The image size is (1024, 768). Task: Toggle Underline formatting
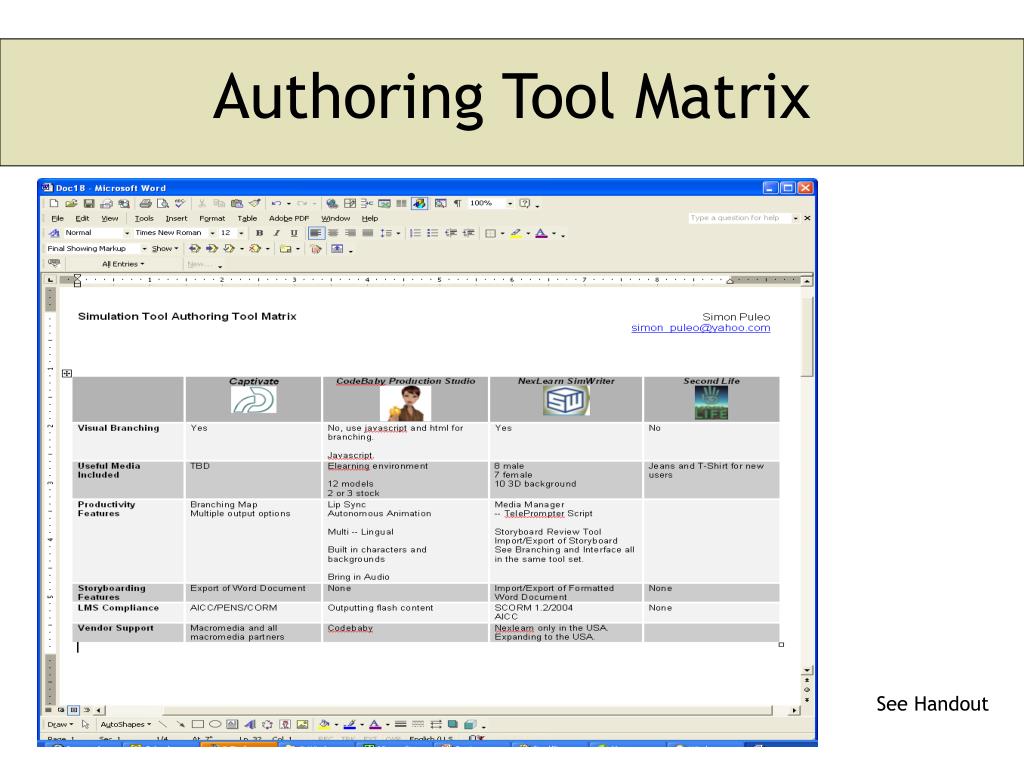coord(294,233)
